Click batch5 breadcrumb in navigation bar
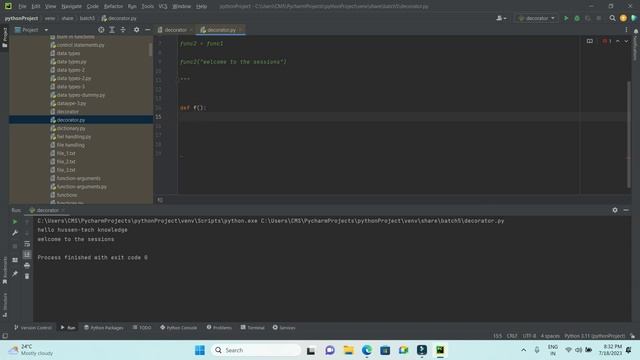This screenshot has width=640, height=360. [x=87, y=18]
